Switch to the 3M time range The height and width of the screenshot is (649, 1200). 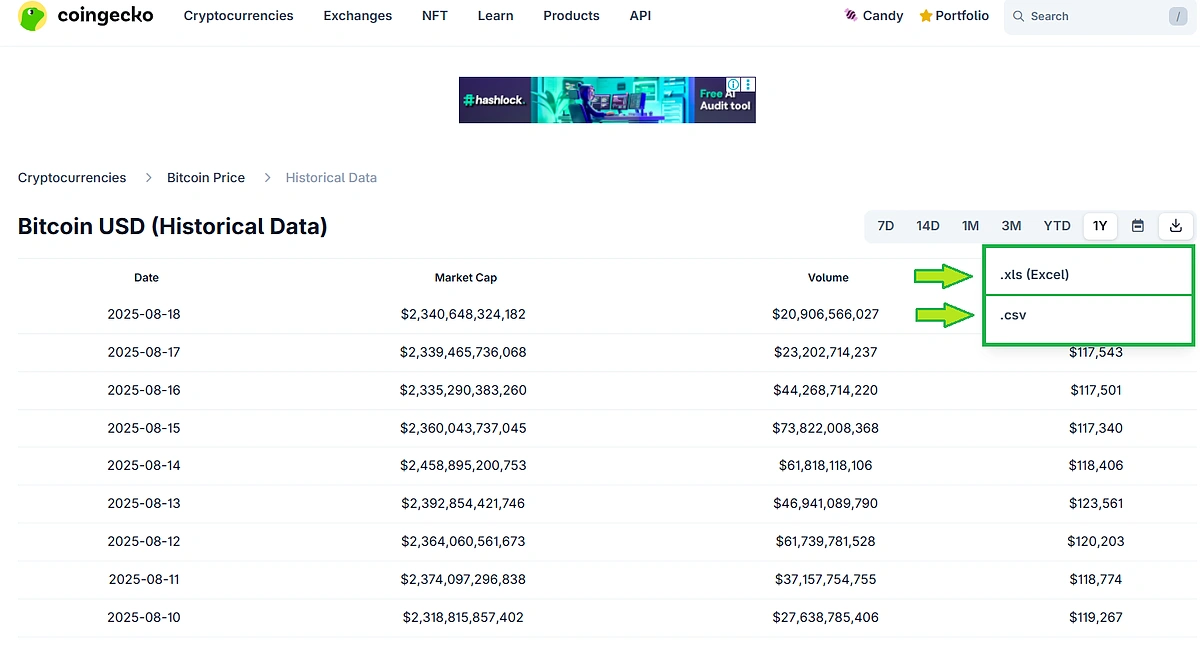[1011, 225]
